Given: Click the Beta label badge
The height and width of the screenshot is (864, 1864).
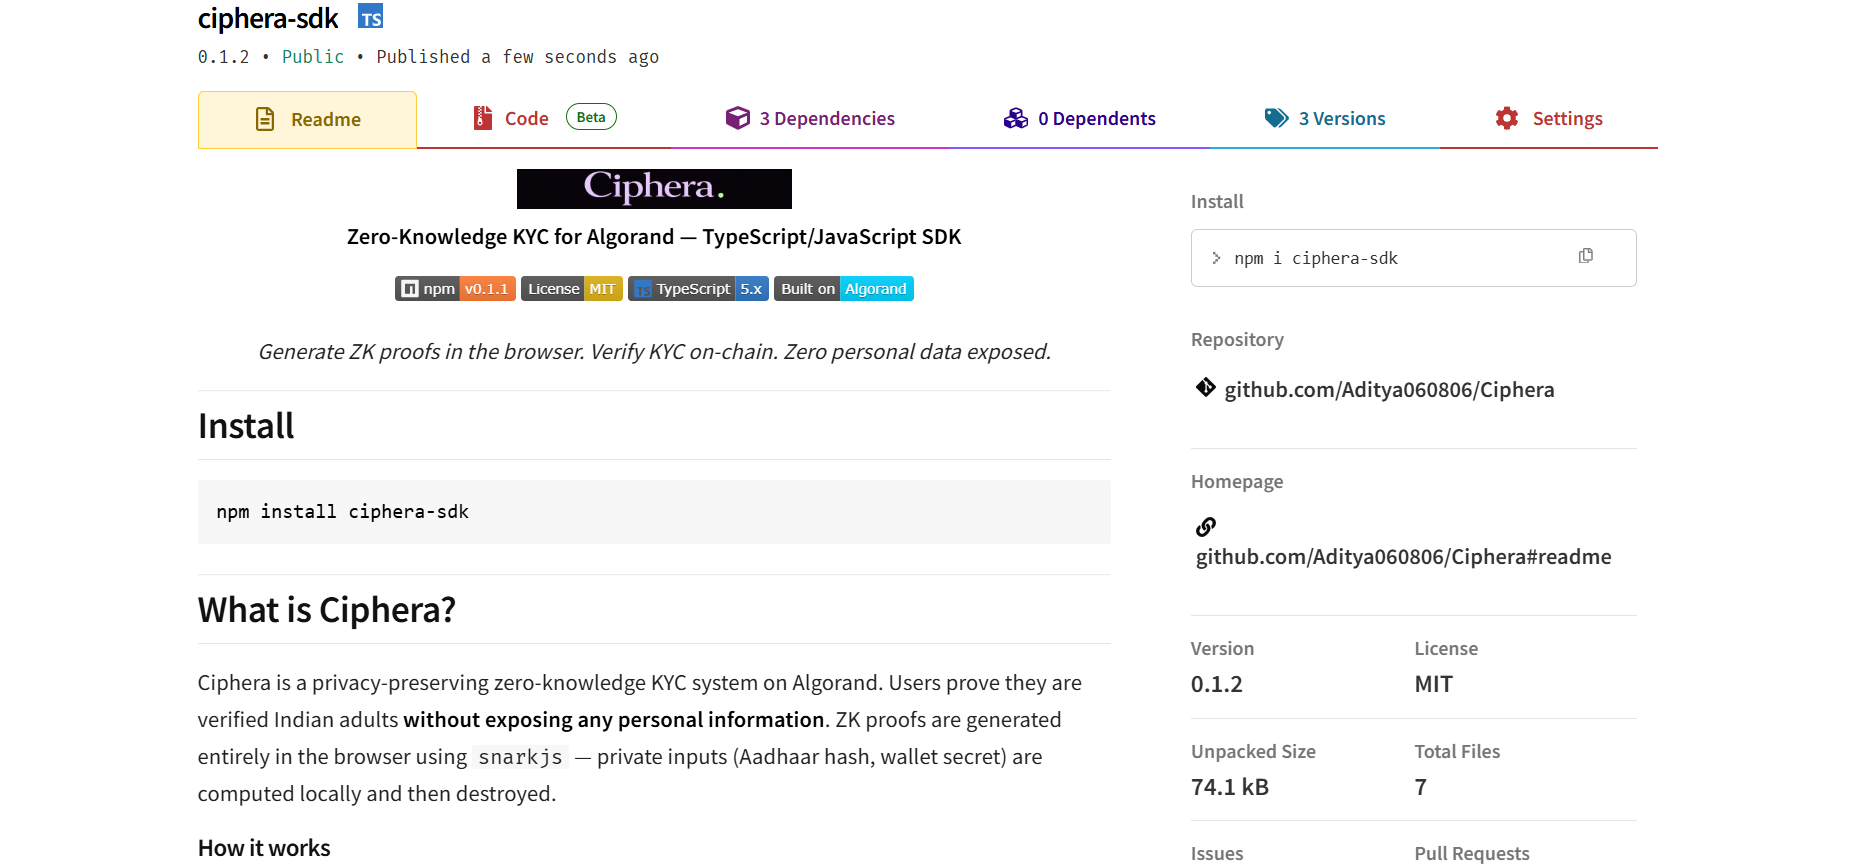Looking at the screenshot, I should pos(591,117).
